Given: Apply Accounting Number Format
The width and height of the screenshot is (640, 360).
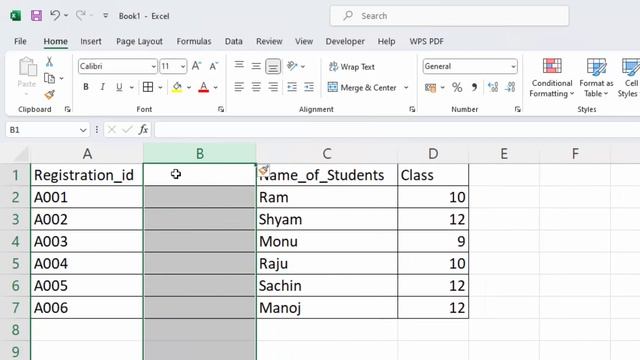Looking at the screenshot, I should pyautogui.click(x=430, y=87).
